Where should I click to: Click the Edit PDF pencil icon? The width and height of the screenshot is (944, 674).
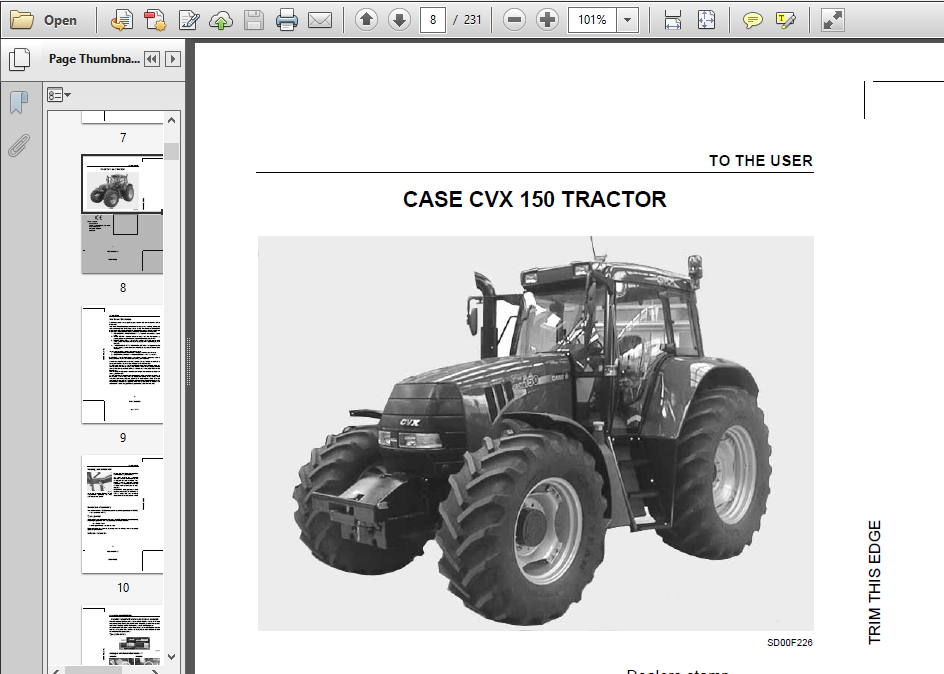189,20
